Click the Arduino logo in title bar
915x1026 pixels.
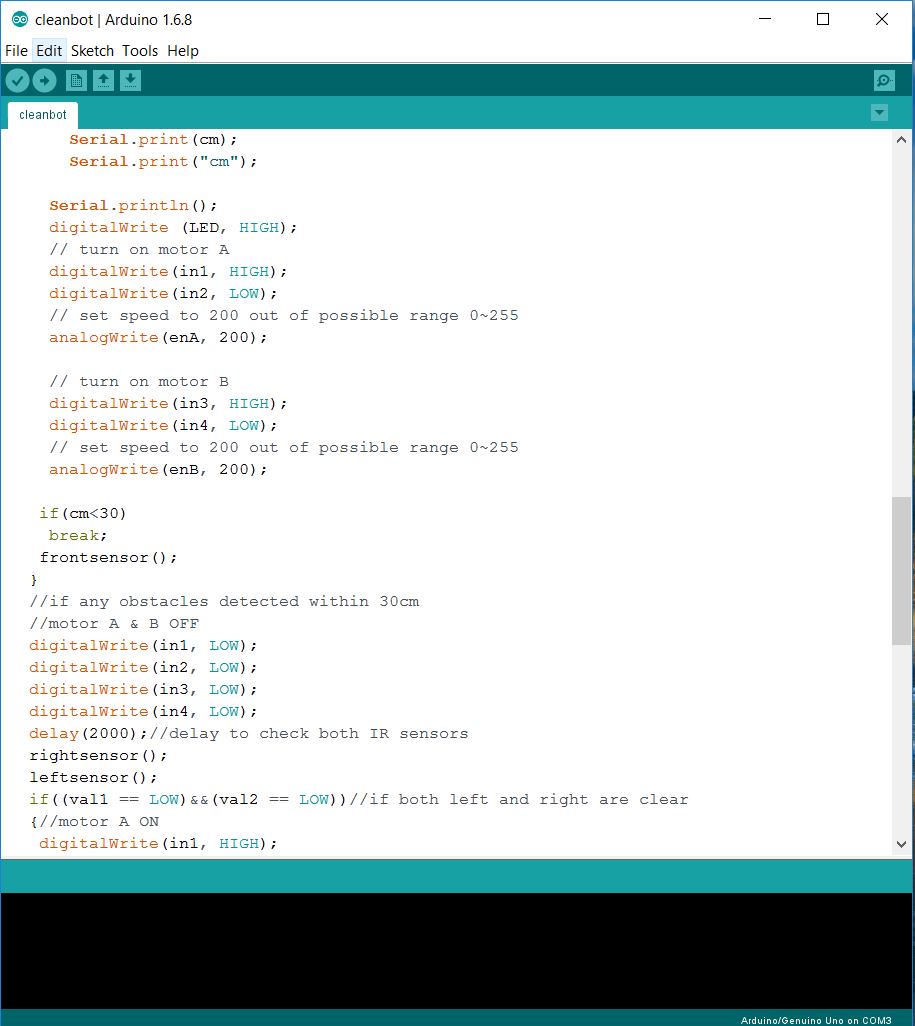[x=20, y=20]
